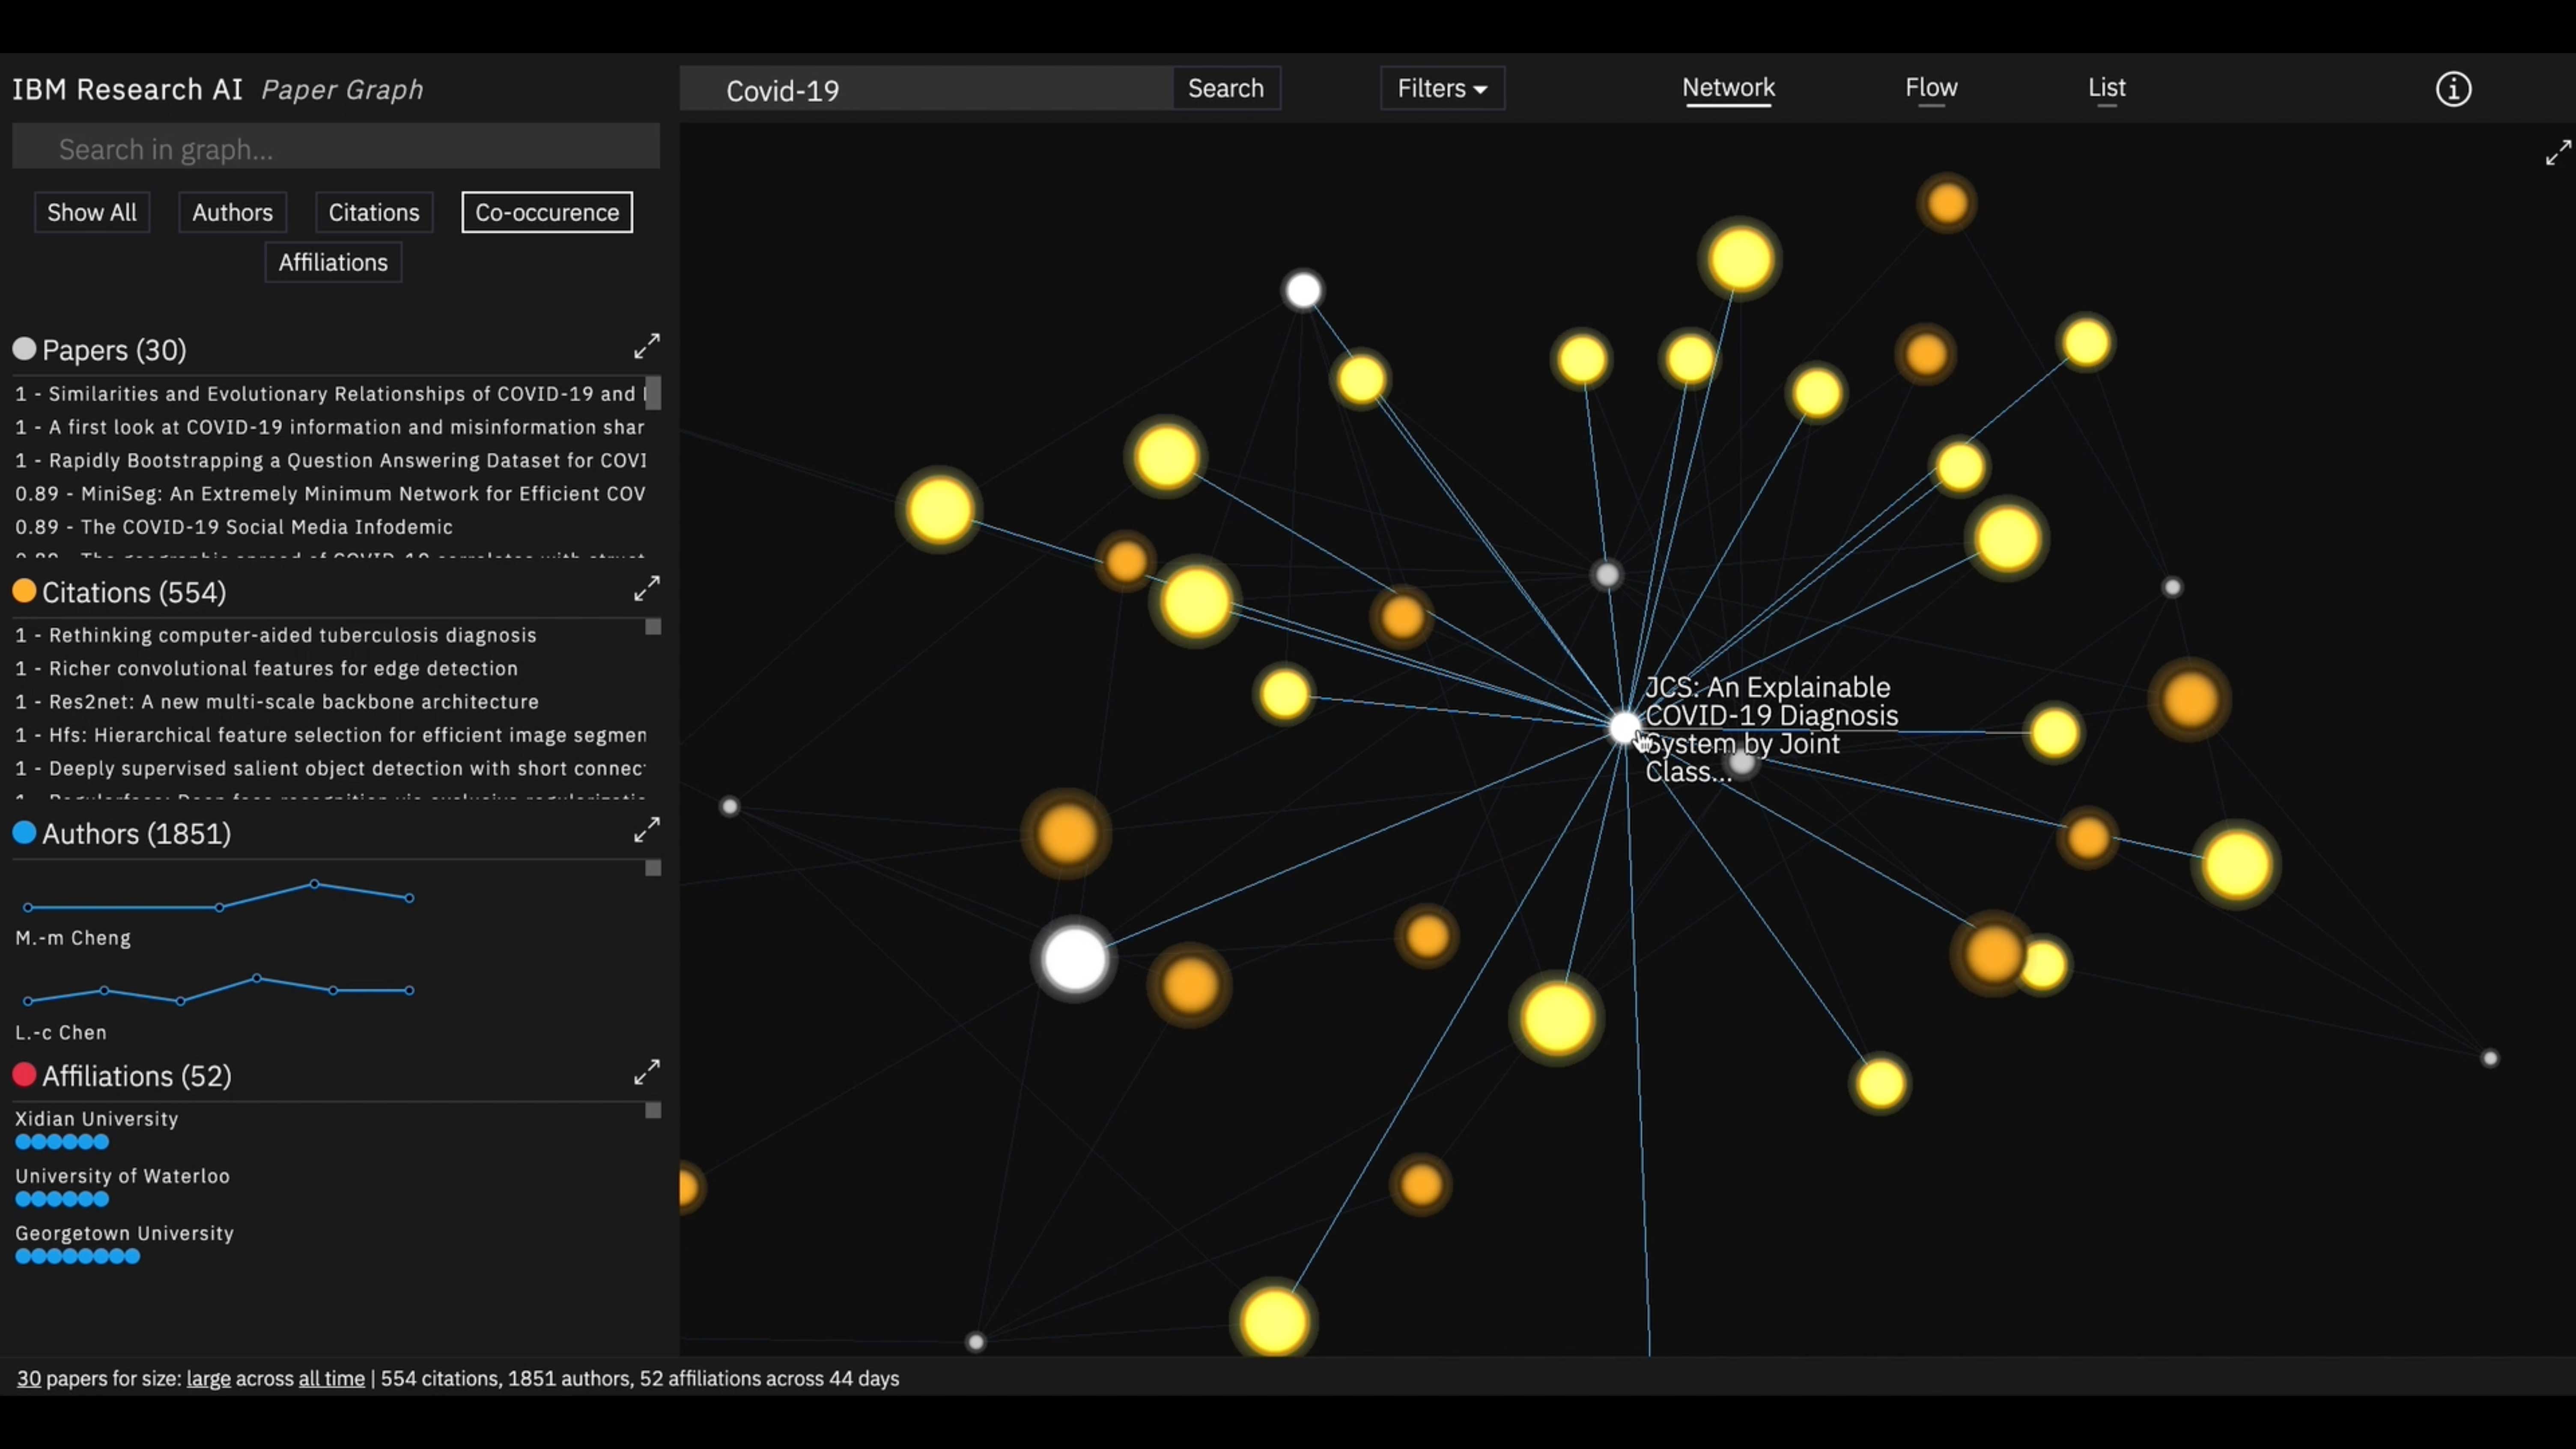
Task: Toggle the Show All filter
Action: point(92,212)
